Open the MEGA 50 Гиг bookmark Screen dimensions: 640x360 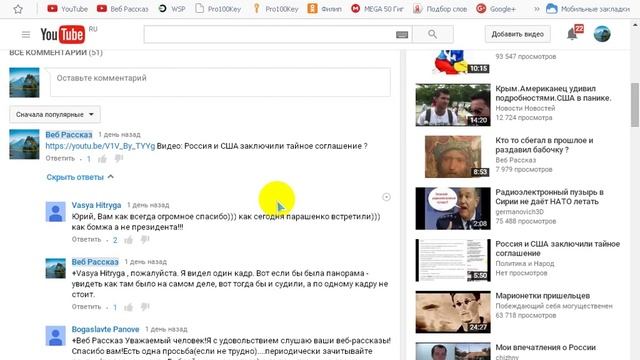coord(378,9)
